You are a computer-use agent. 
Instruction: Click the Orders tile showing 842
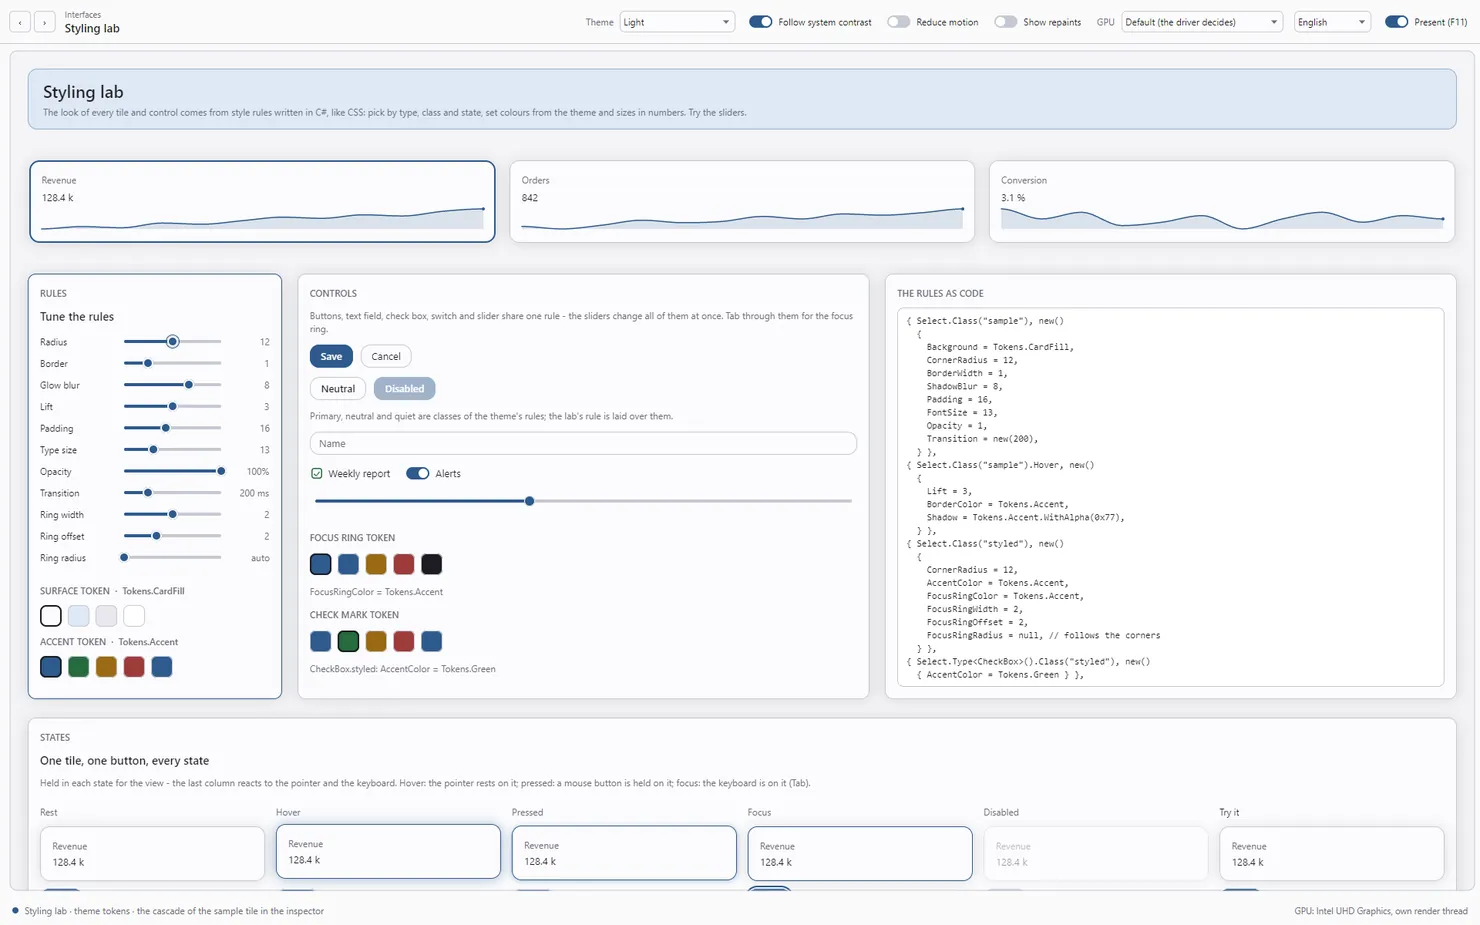pos(742,202)
